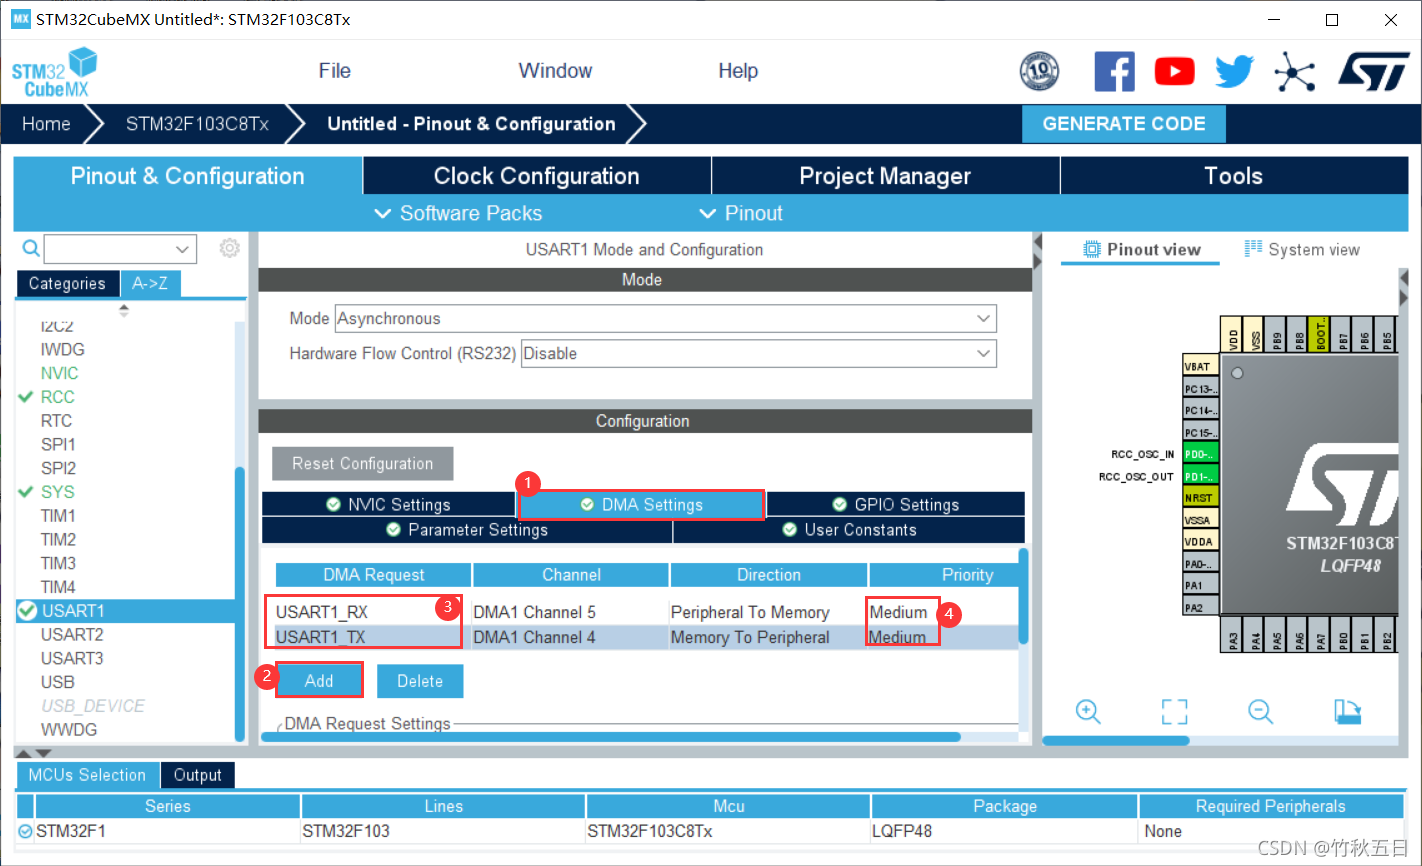Viewport: 1422px width, 866px height.
Task: Switch to Tools tab
Action: (x=1233, y=176)
